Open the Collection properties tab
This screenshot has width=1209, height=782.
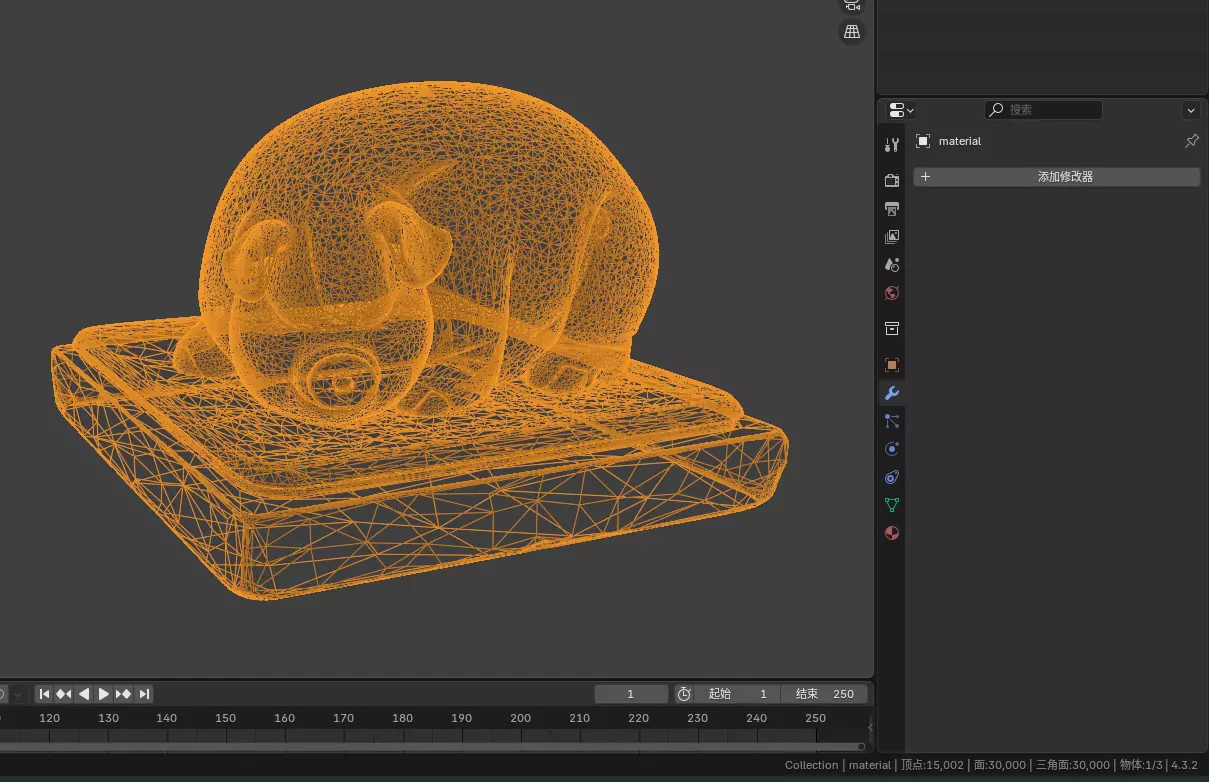pyautogui.click(x=892, y=329)
